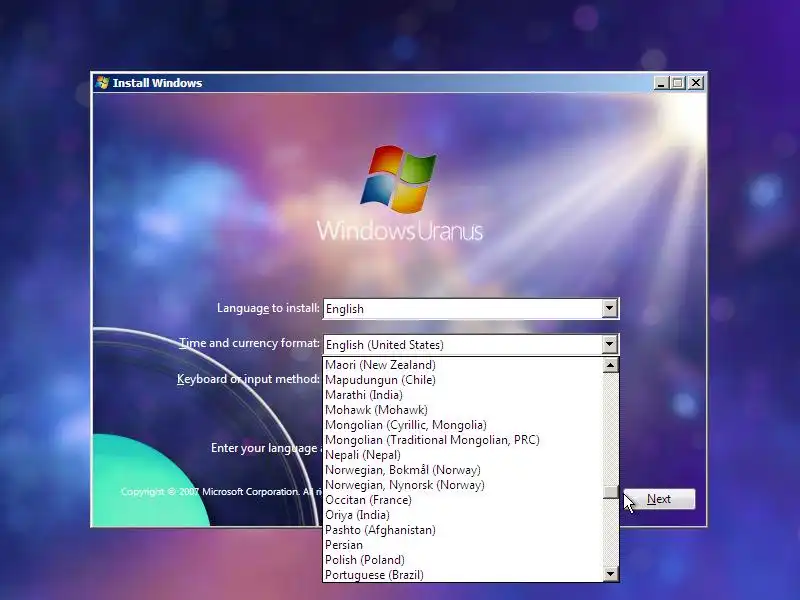
Task: Minimize the Install Windows dialog
Action: pyautogui.click(x=661, y=83)
